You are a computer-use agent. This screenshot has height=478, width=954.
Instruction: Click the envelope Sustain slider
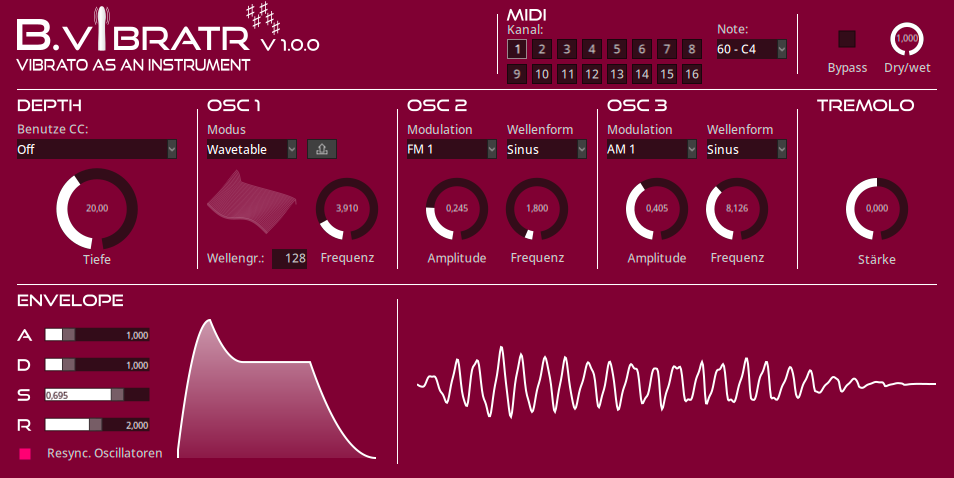point(97,394)
